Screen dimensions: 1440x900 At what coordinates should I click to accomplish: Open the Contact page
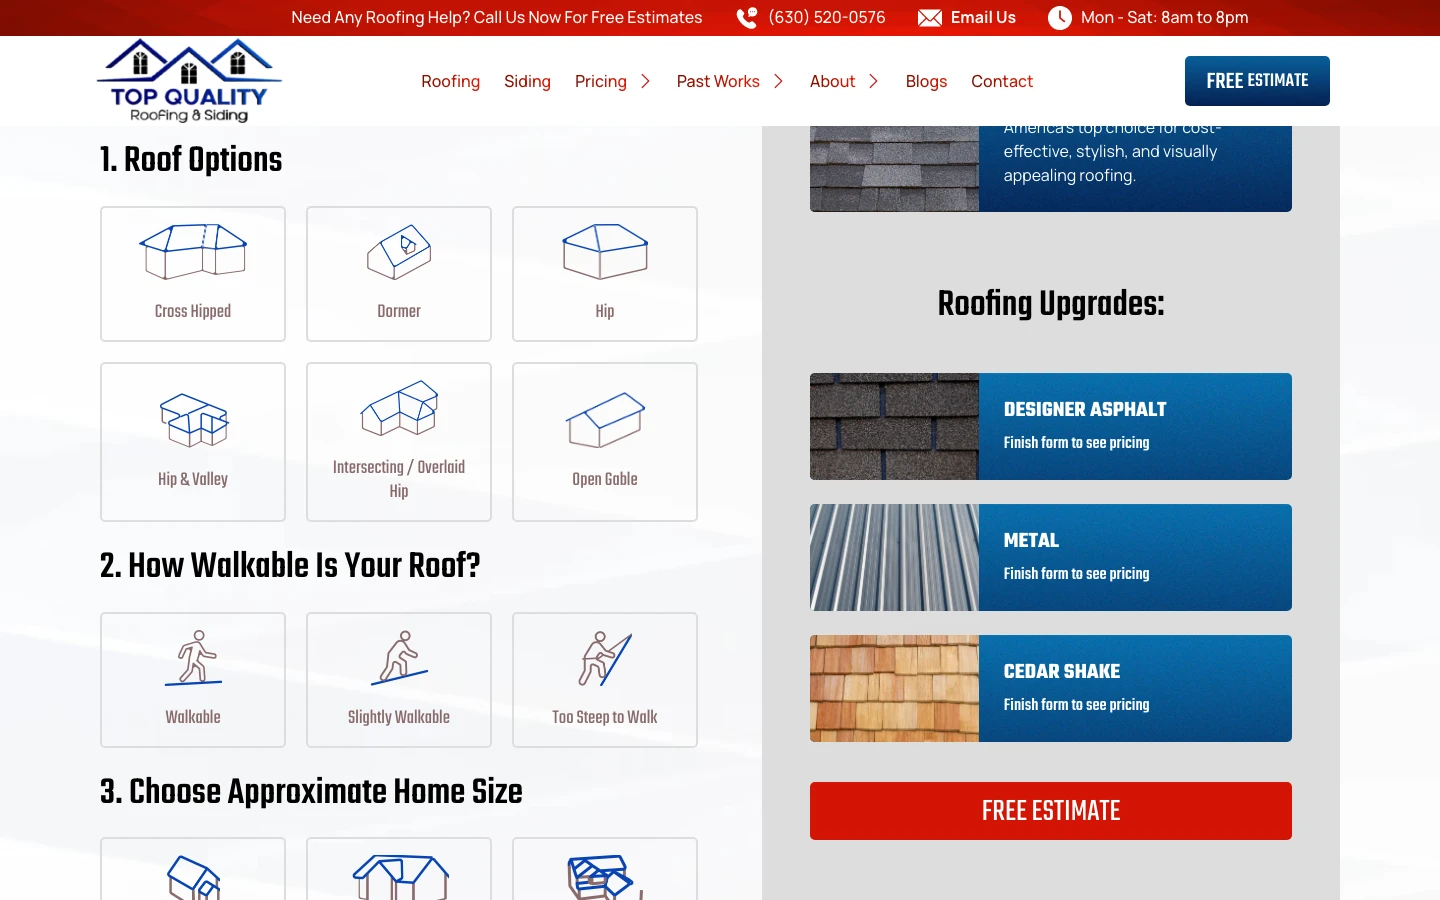click(1002, 81)
